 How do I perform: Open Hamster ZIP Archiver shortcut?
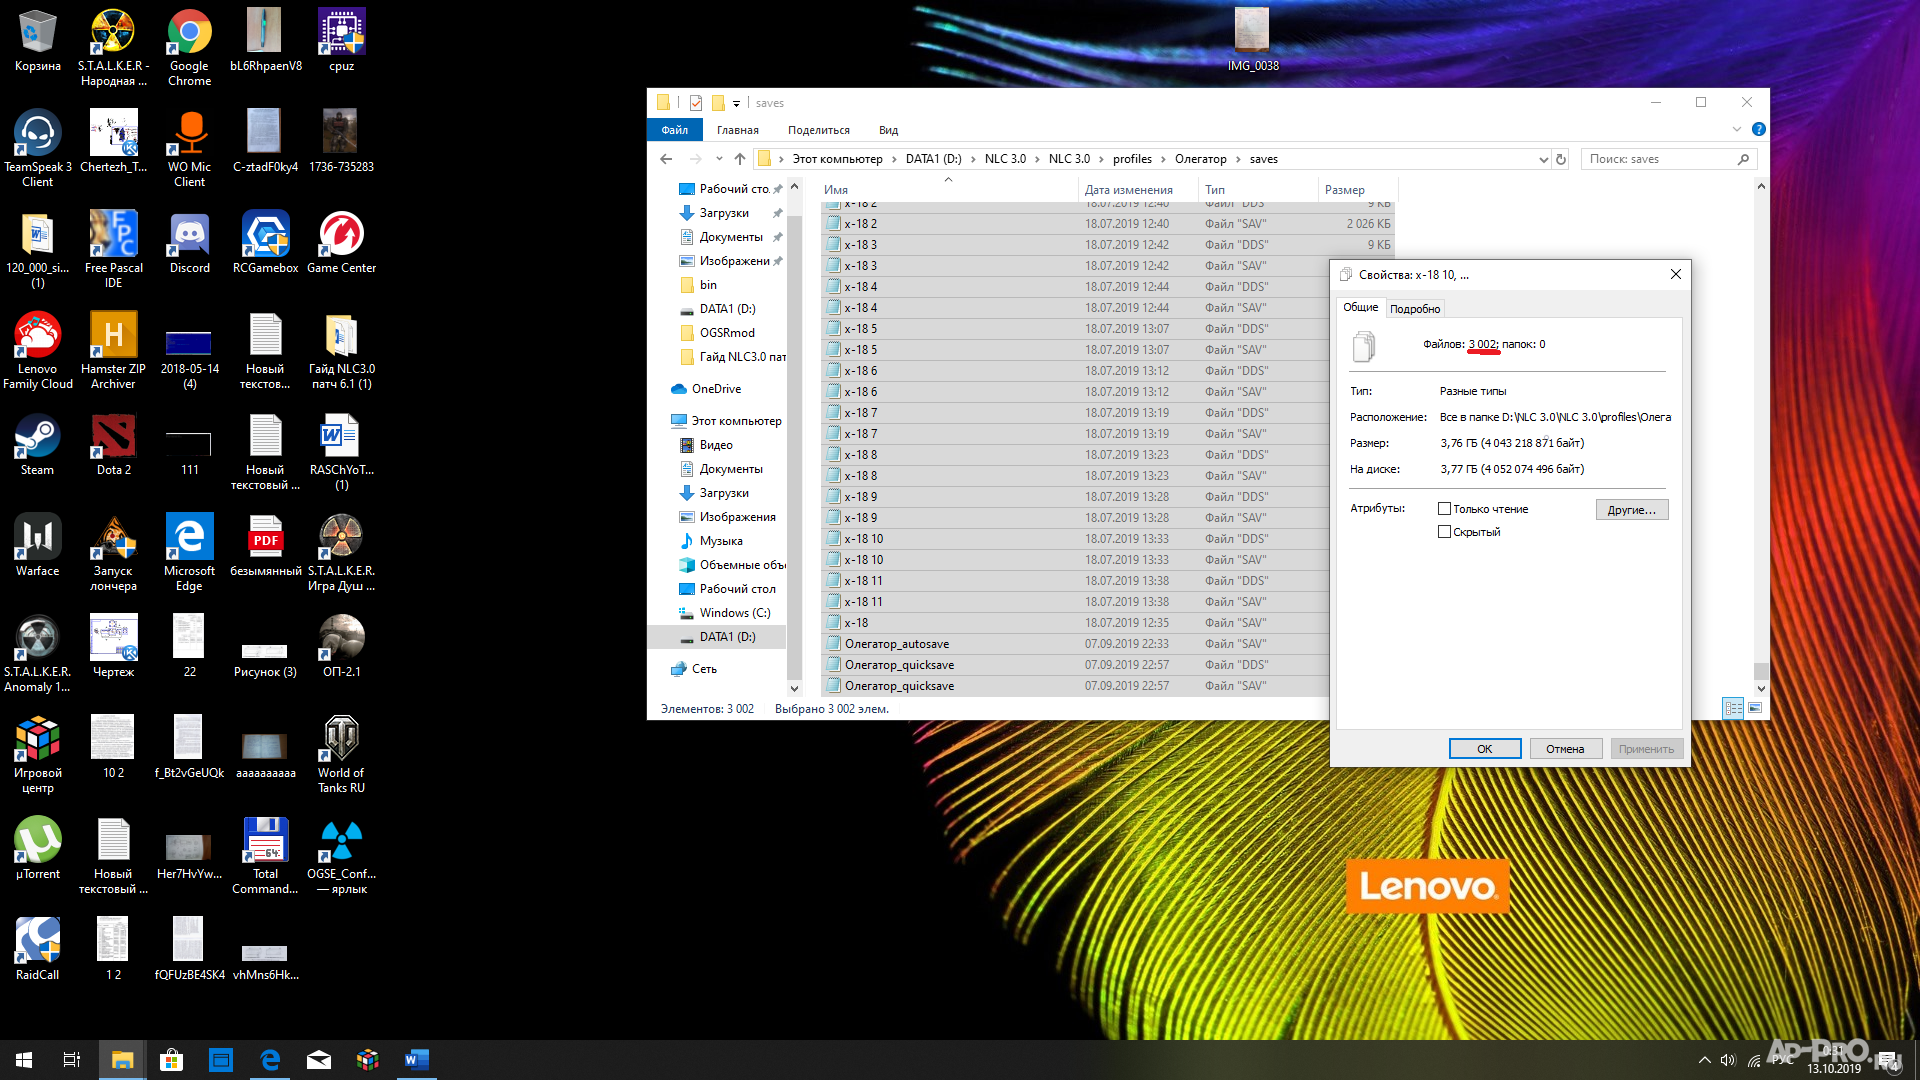click(x=113, y=350)
